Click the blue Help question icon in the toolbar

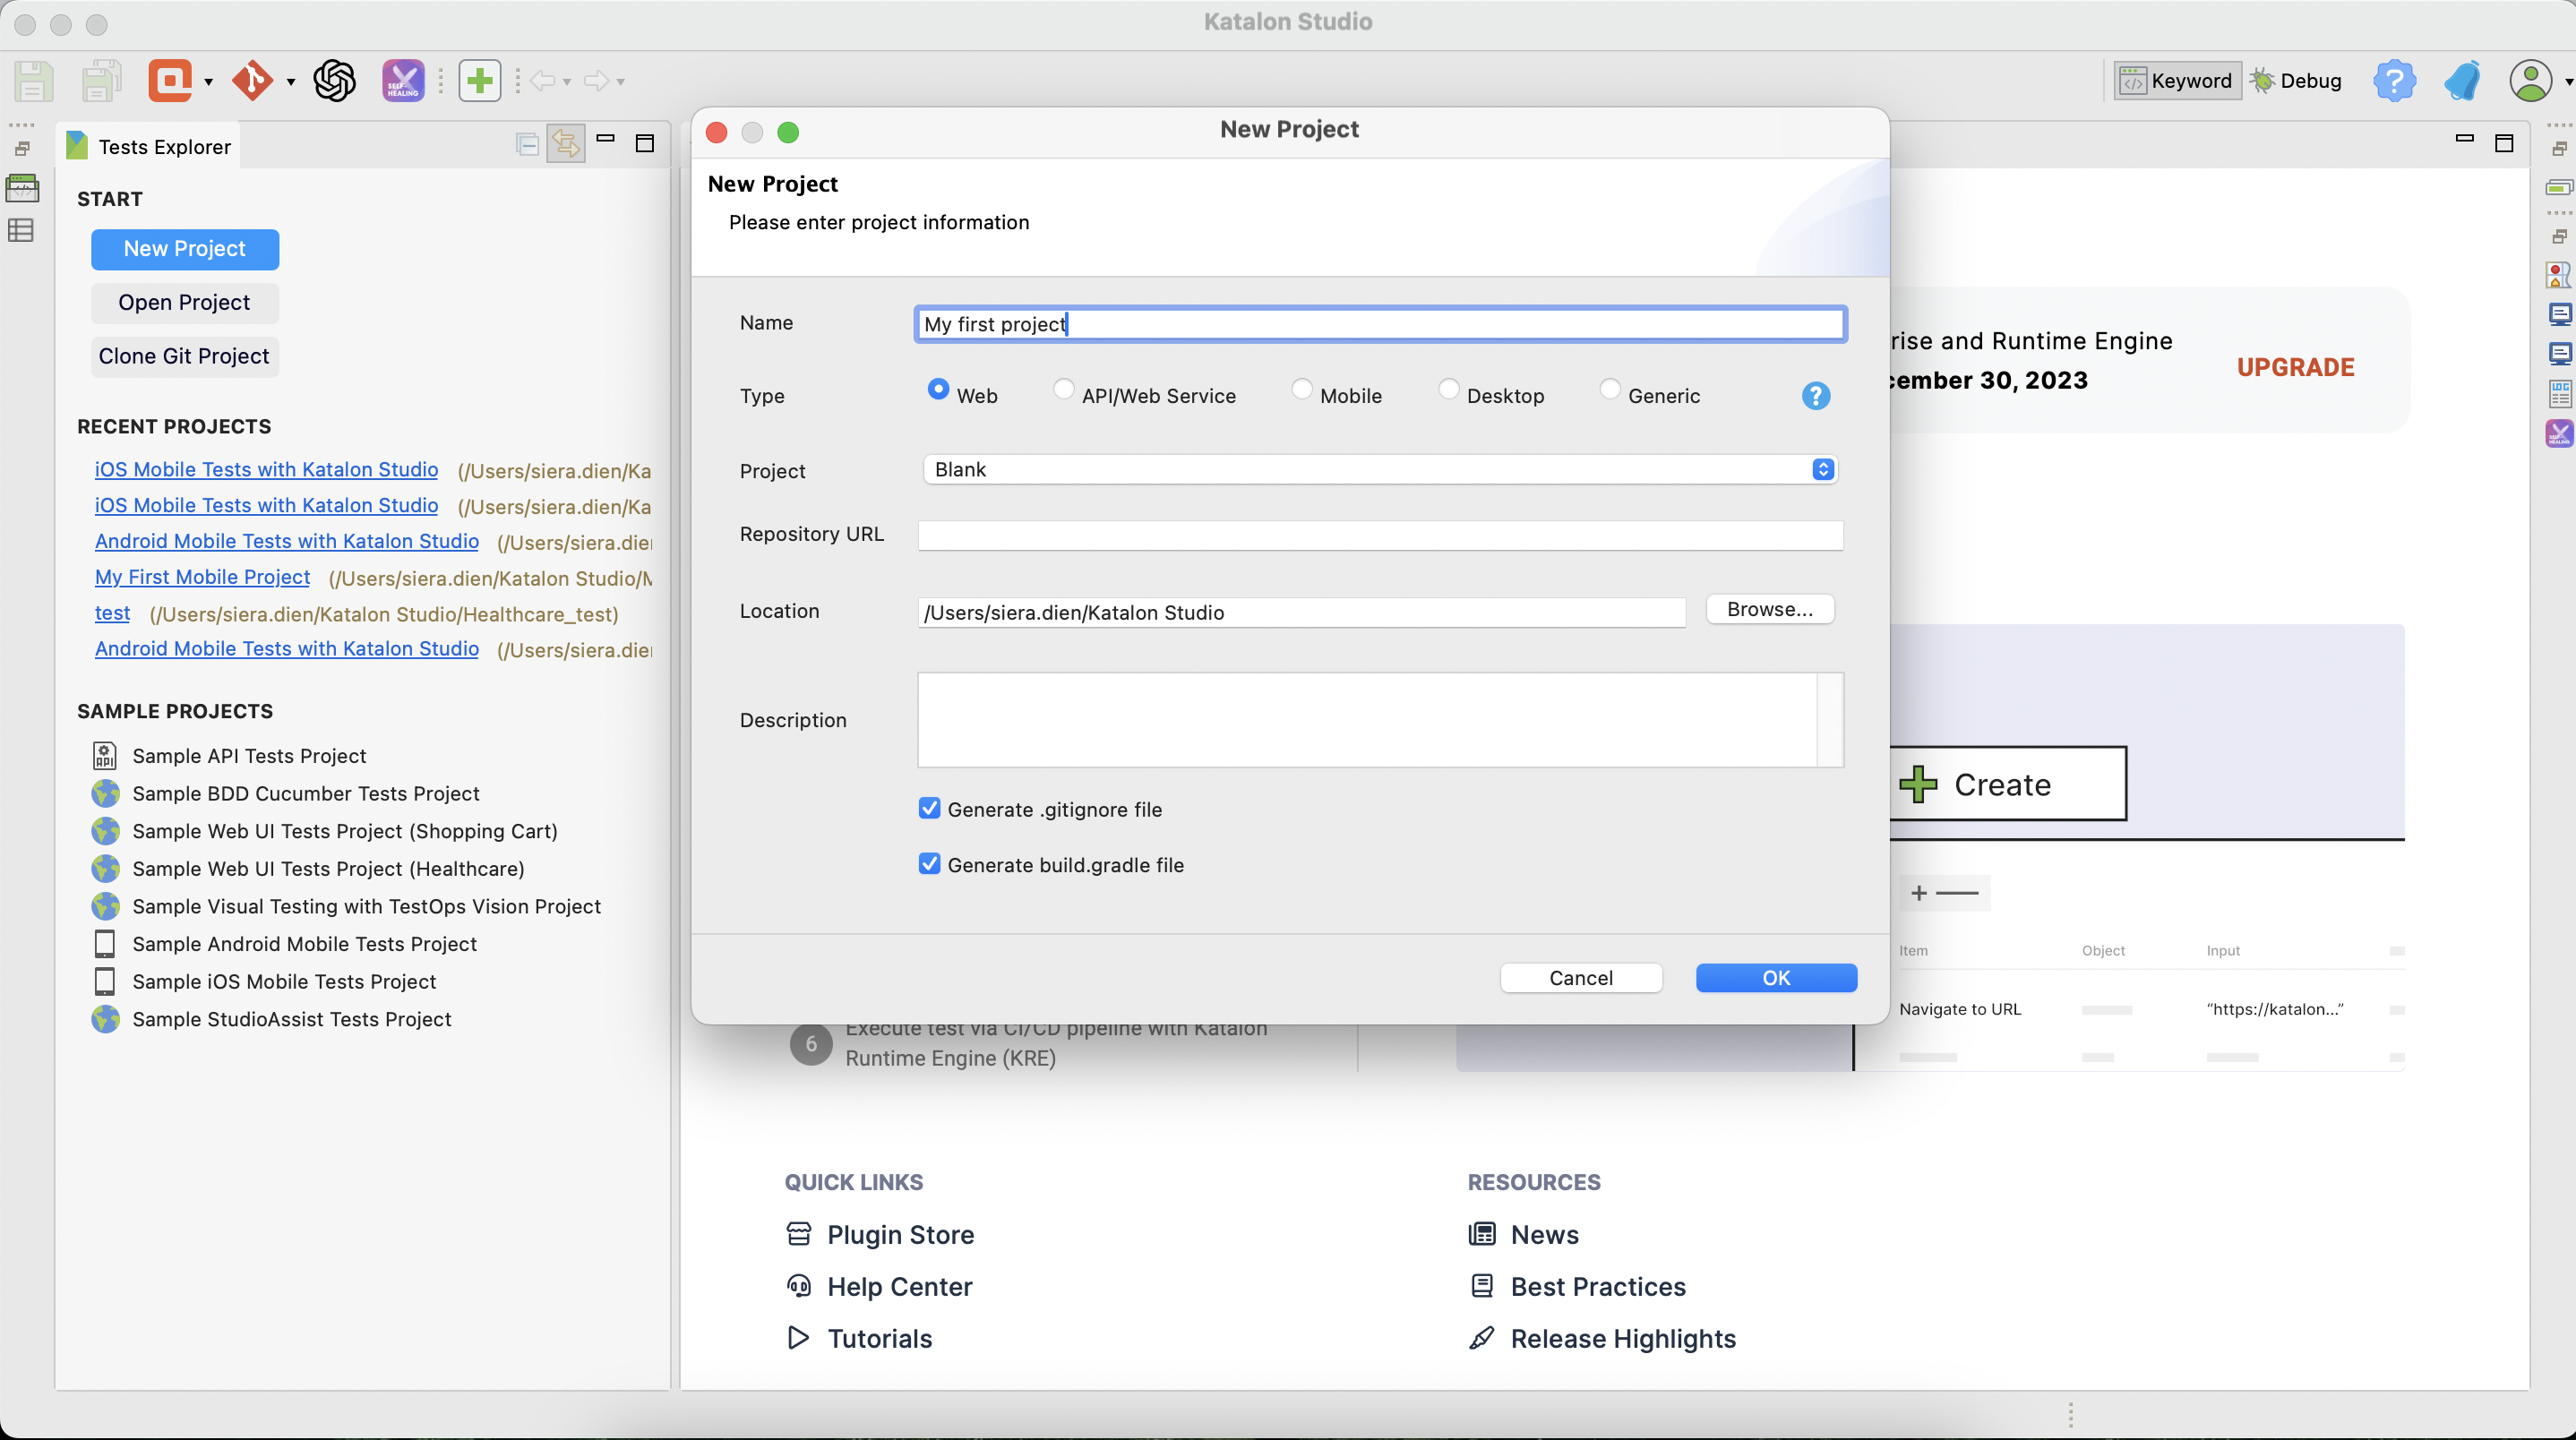coord(2394,81)
